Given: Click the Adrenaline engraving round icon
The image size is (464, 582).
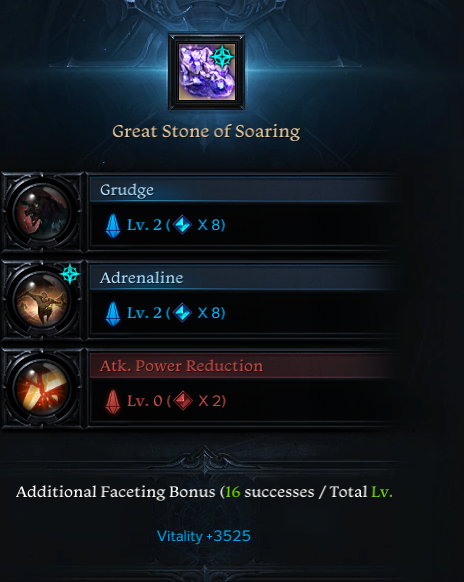Looking at the screenshot, I should [x=42, y=300].
